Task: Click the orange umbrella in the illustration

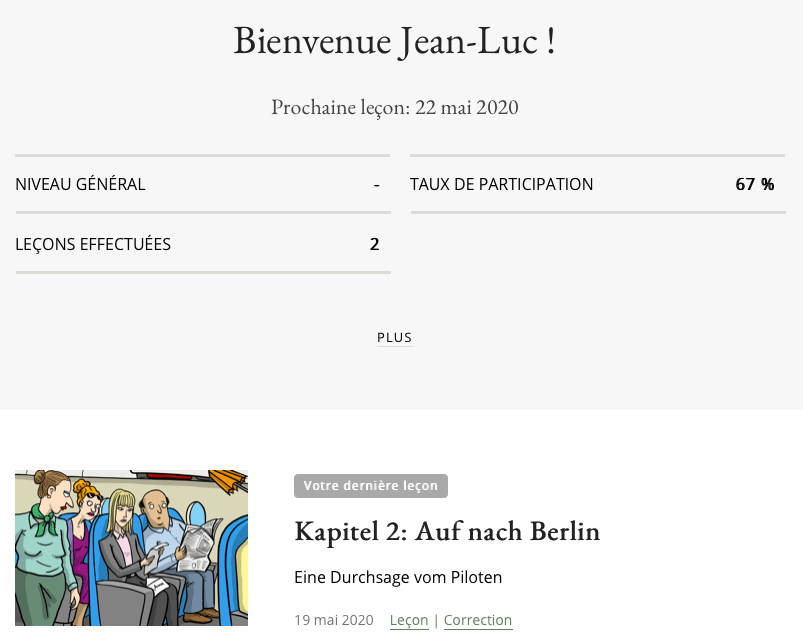Action: coord(229,481)
